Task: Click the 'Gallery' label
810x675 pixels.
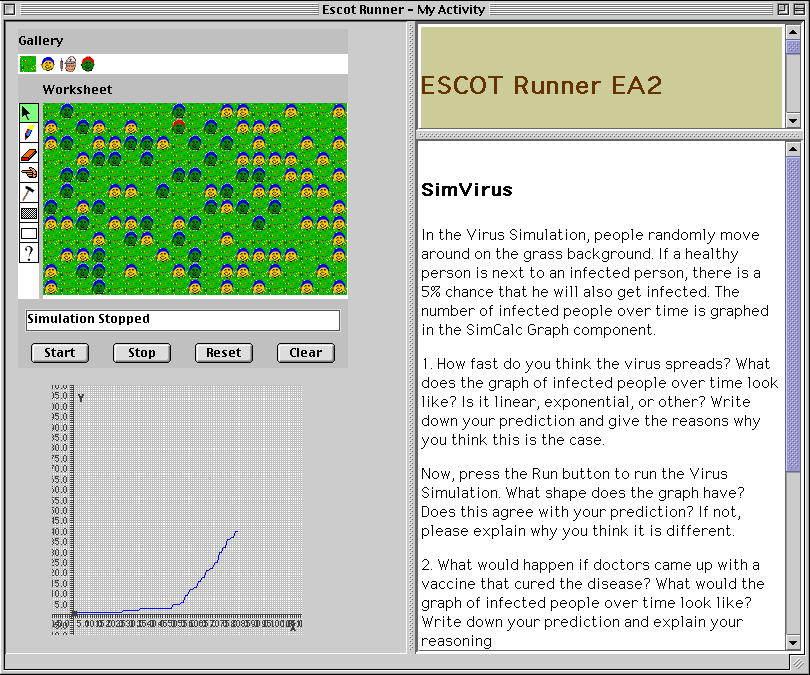Action: [41, 41]
